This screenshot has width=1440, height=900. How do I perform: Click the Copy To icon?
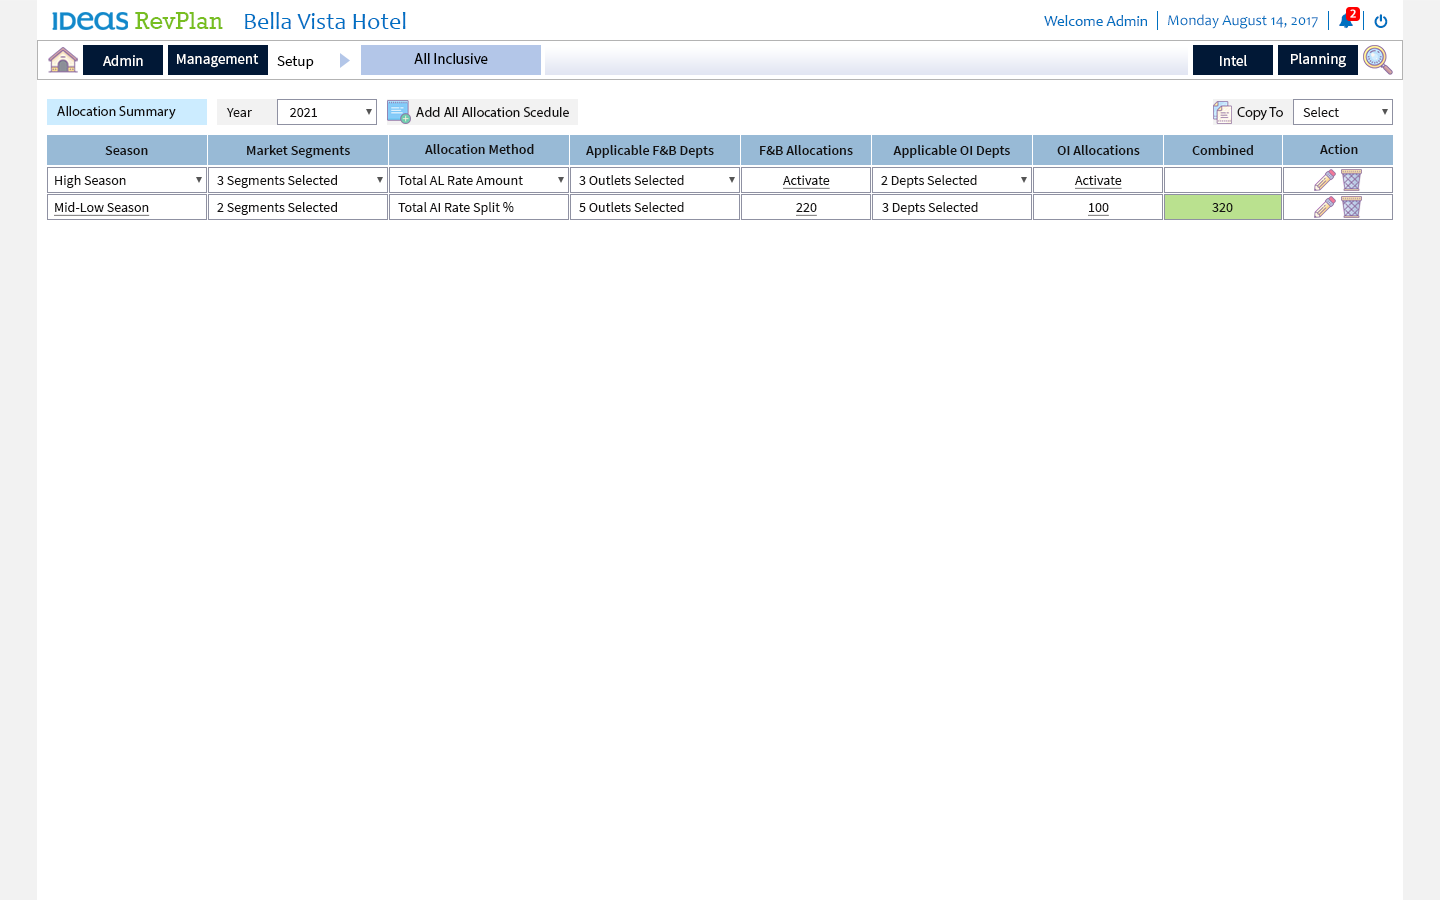[x=1222, y=112]
